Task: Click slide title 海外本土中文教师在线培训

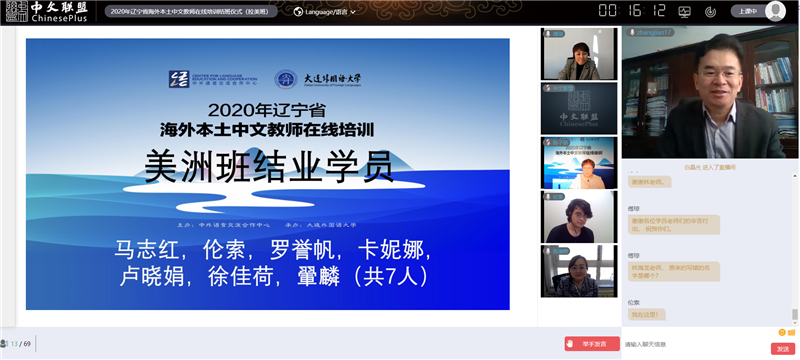Action: tap(267, 130)
